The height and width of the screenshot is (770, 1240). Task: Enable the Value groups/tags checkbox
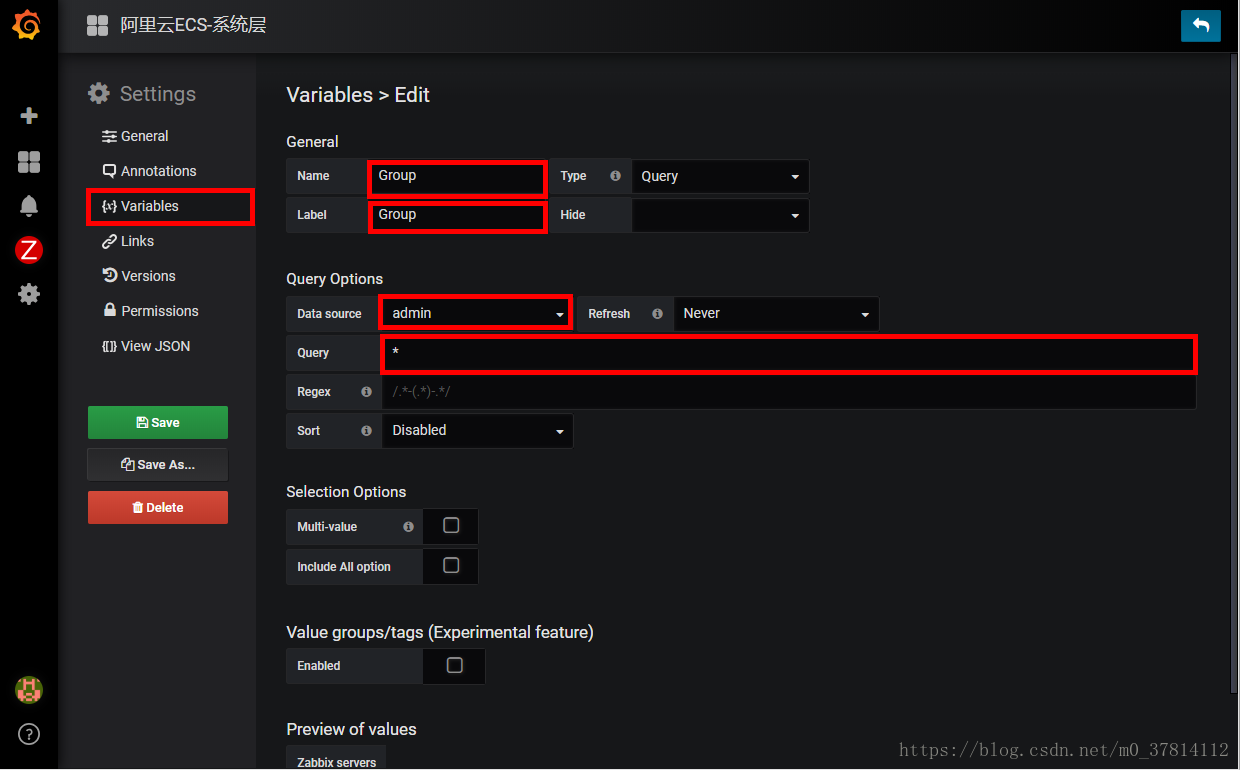click(x=455, y=666)
